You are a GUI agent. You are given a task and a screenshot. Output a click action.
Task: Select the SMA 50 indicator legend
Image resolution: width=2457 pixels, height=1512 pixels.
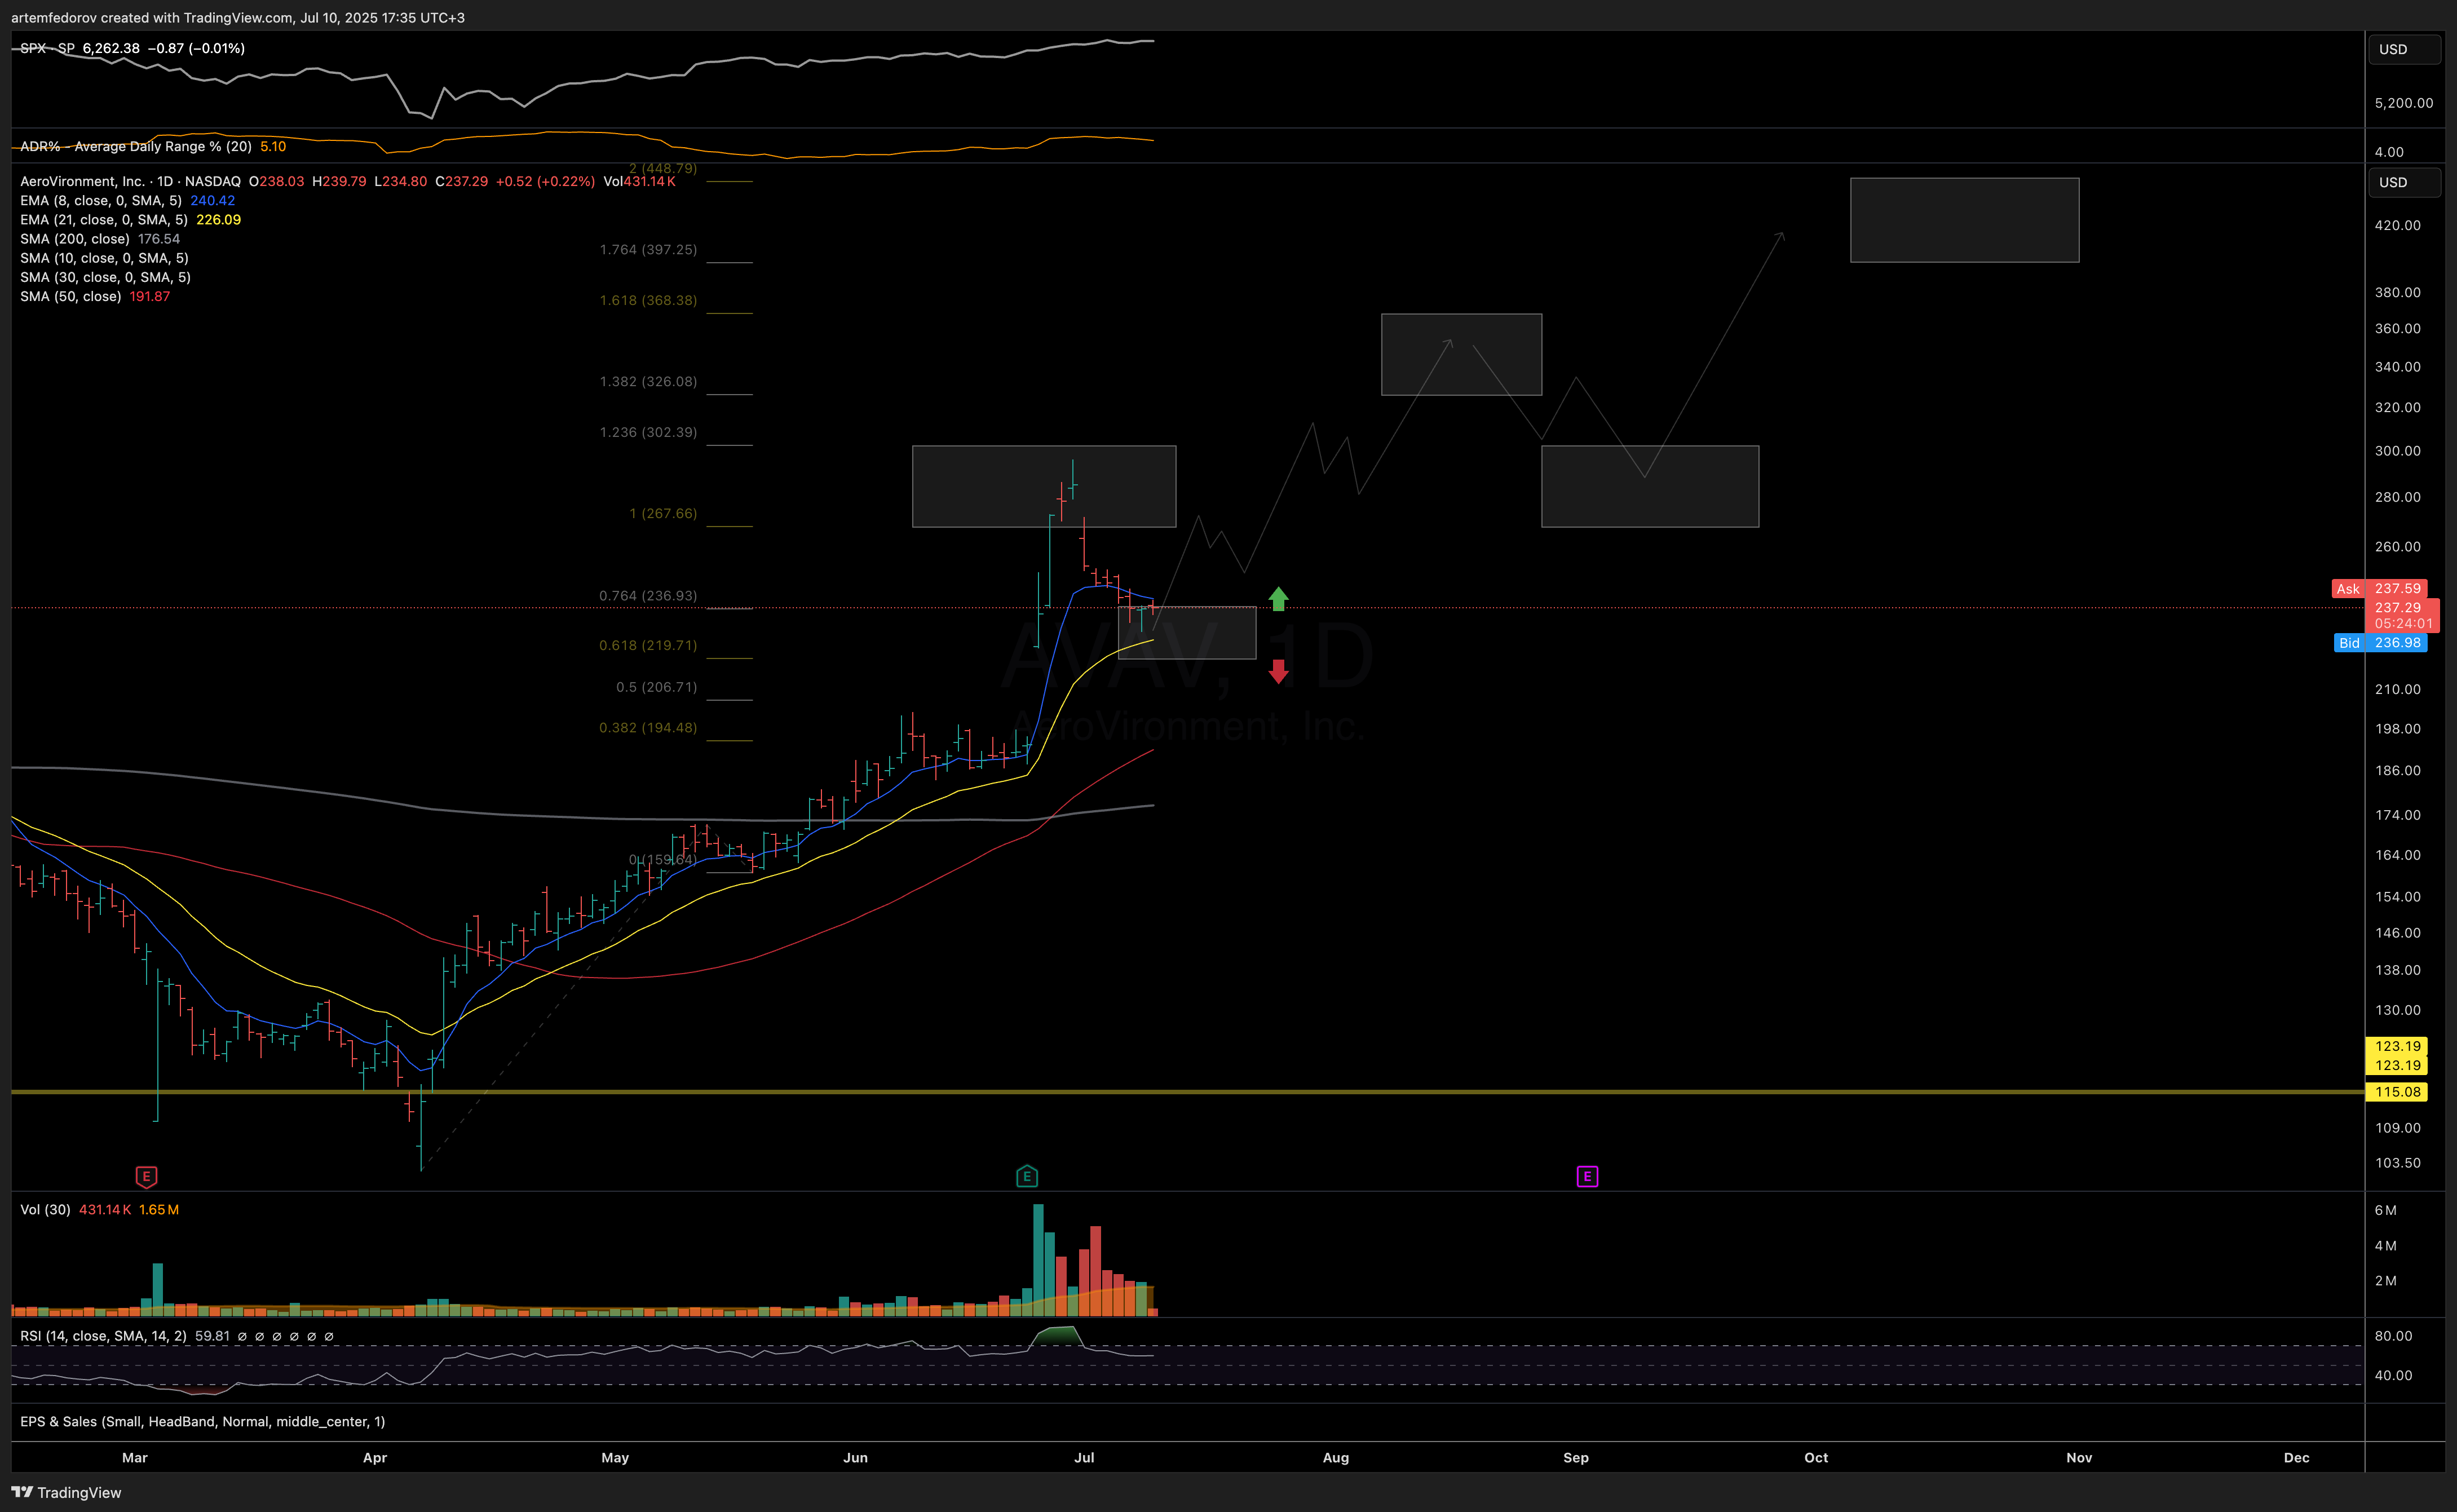71,296
